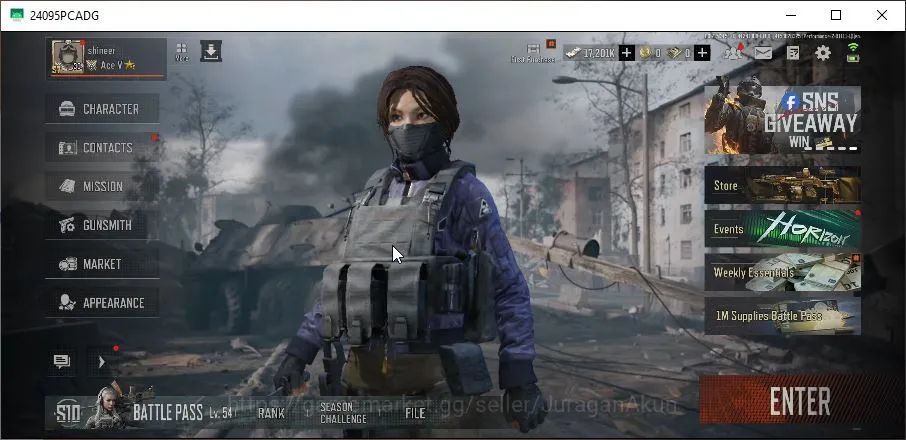Click the shineer player name
906x440 pixels.
pyautogui.click(x=102, y=50)
